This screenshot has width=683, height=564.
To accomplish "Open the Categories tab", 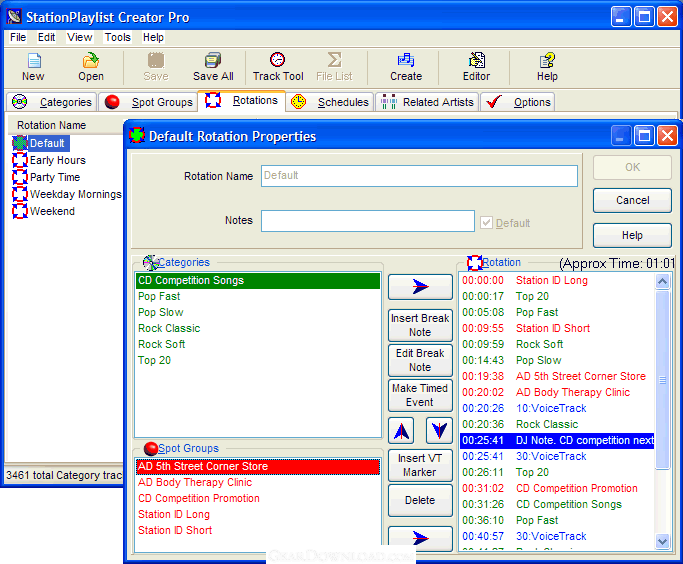I will (x=52, y=102).
